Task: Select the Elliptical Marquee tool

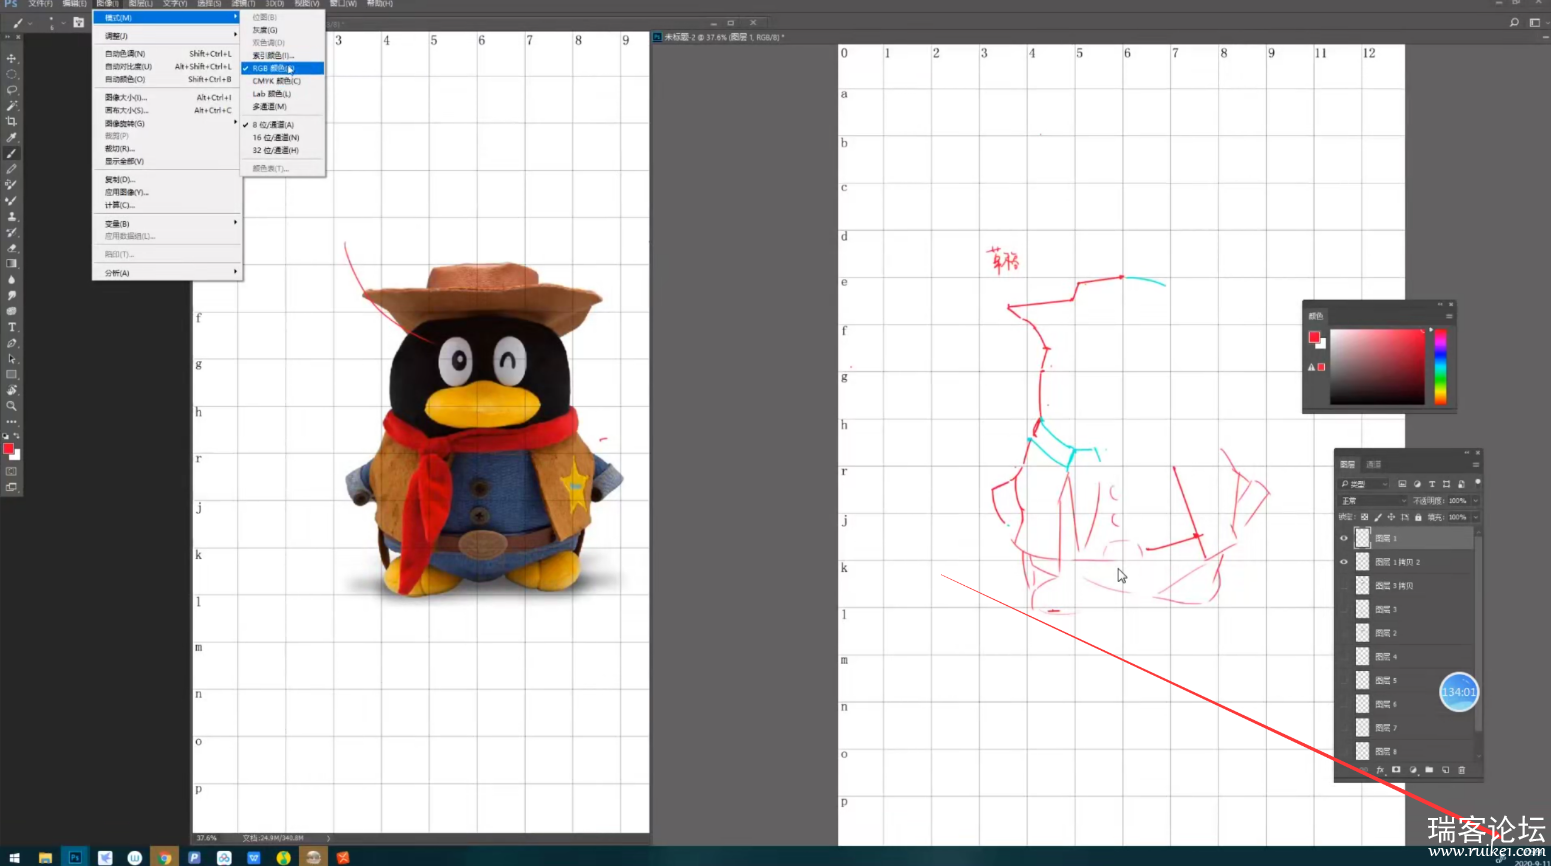Action: tap(12, 74)
